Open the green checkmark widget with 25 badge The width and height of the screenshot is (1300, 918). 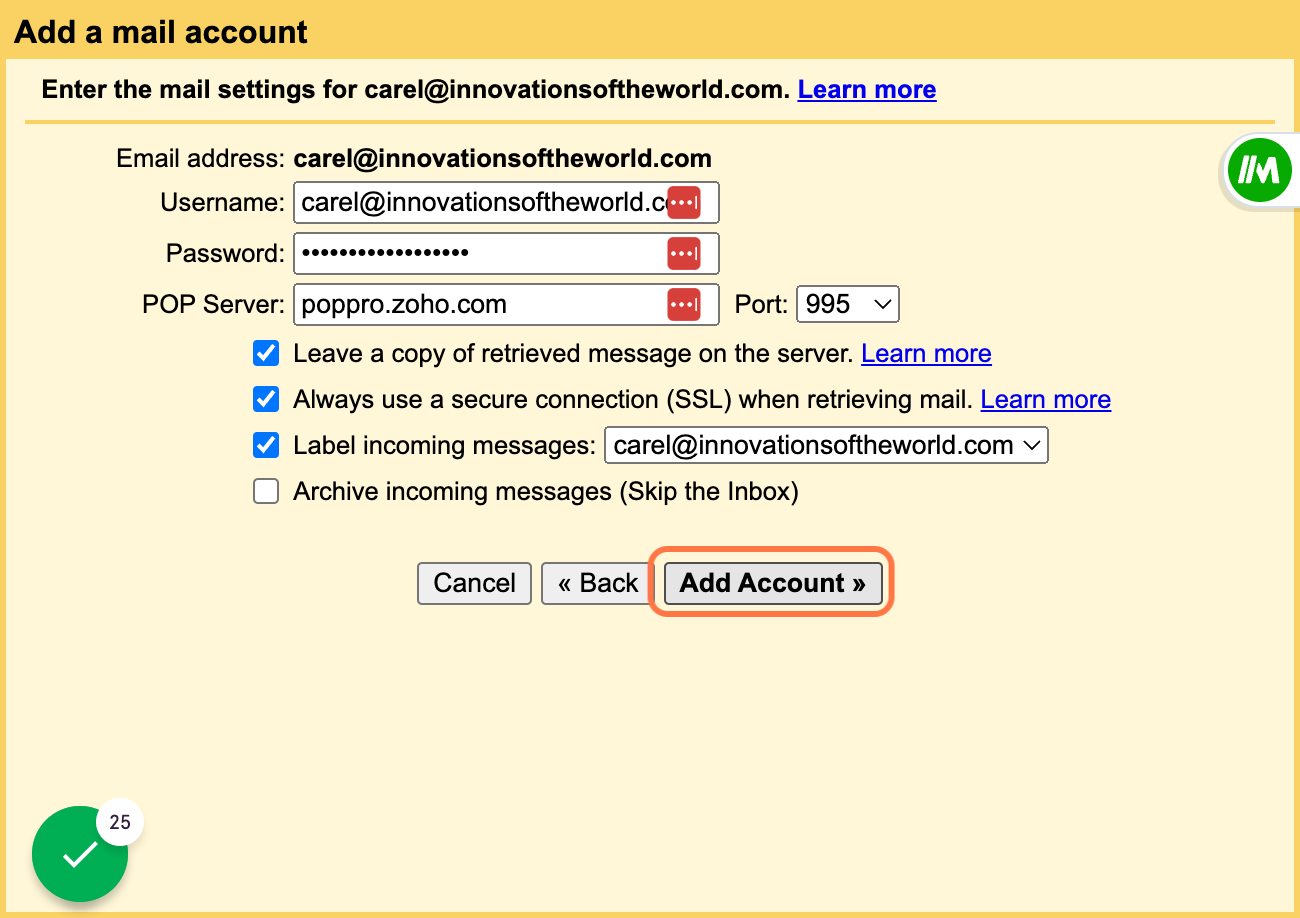click(80, 853)
